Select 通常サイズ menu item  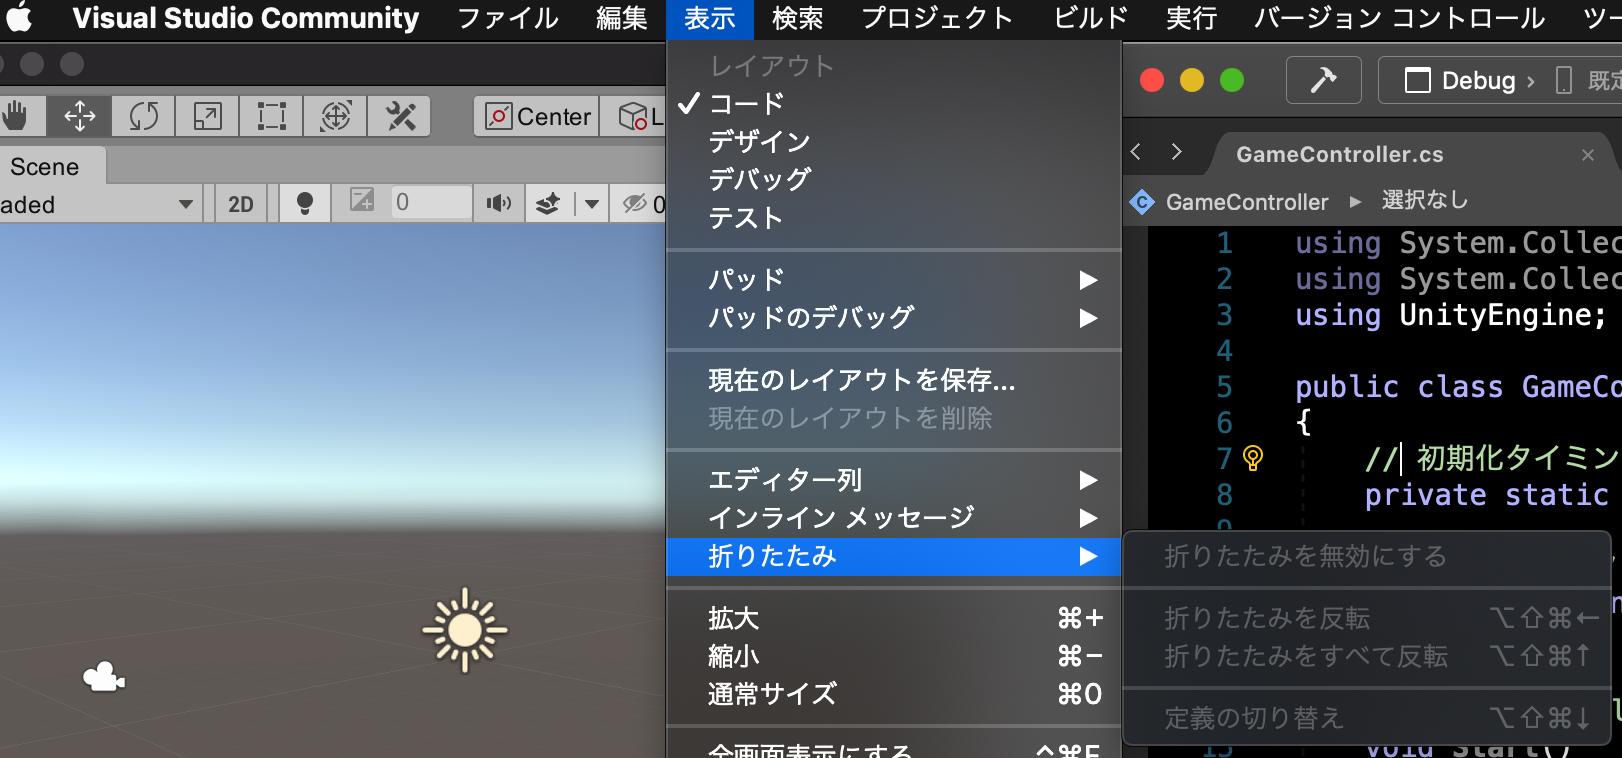pos(893,694)
